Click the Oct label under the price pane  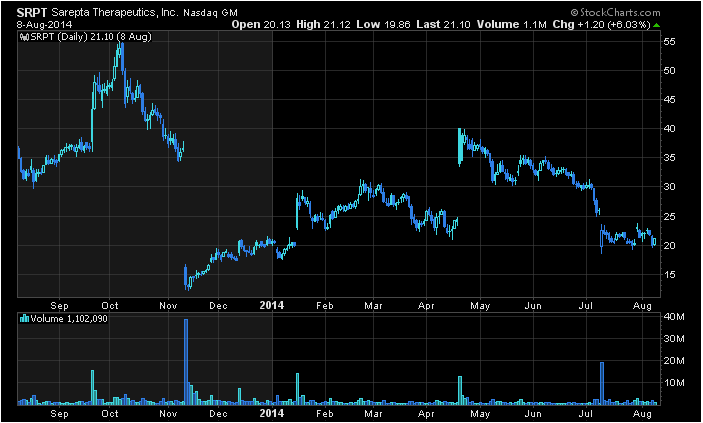[x=110, y=306]
